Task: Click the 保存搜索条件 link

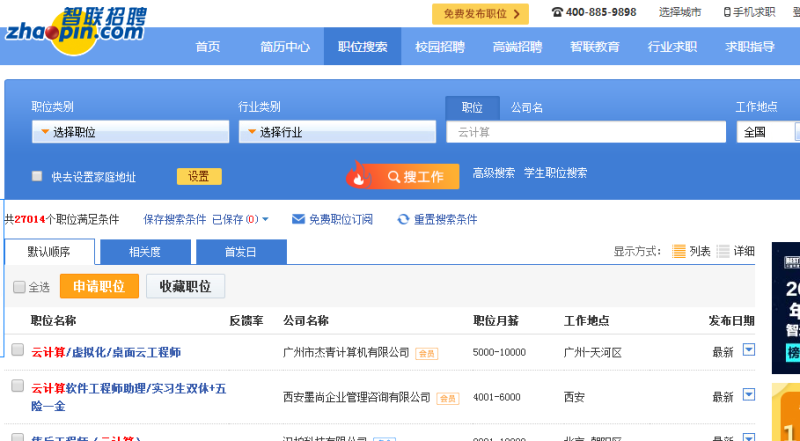Action: (175, 219)
